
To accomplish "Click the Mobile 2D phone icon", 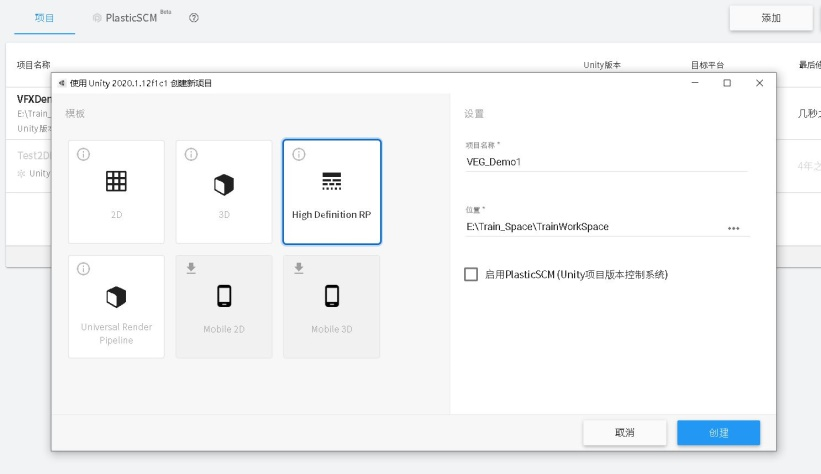I will point(224,296).
